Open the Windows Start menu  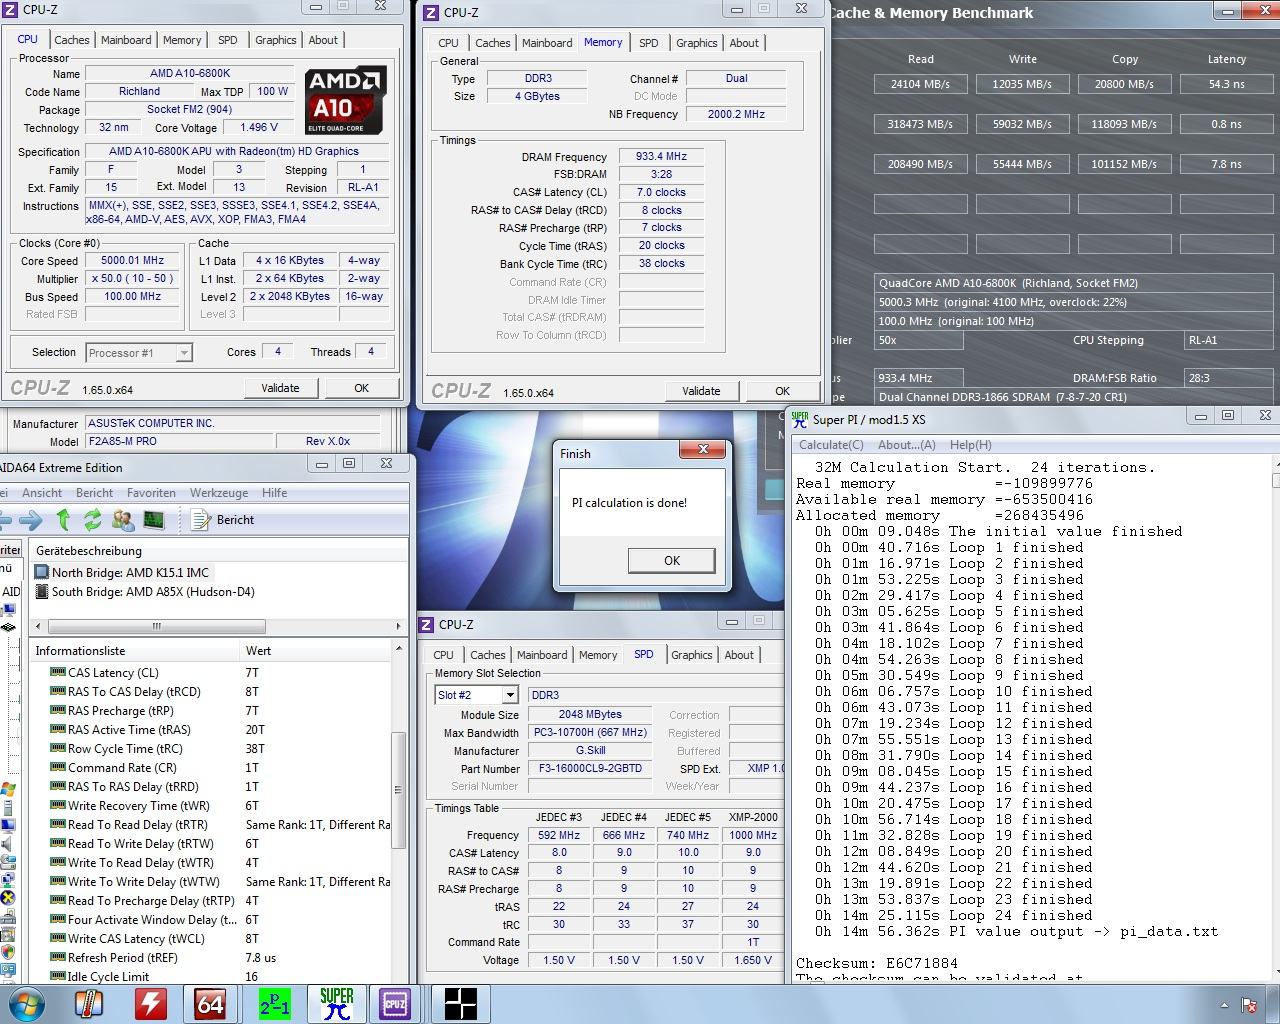pyautogui.click(x=27, y=1003)
